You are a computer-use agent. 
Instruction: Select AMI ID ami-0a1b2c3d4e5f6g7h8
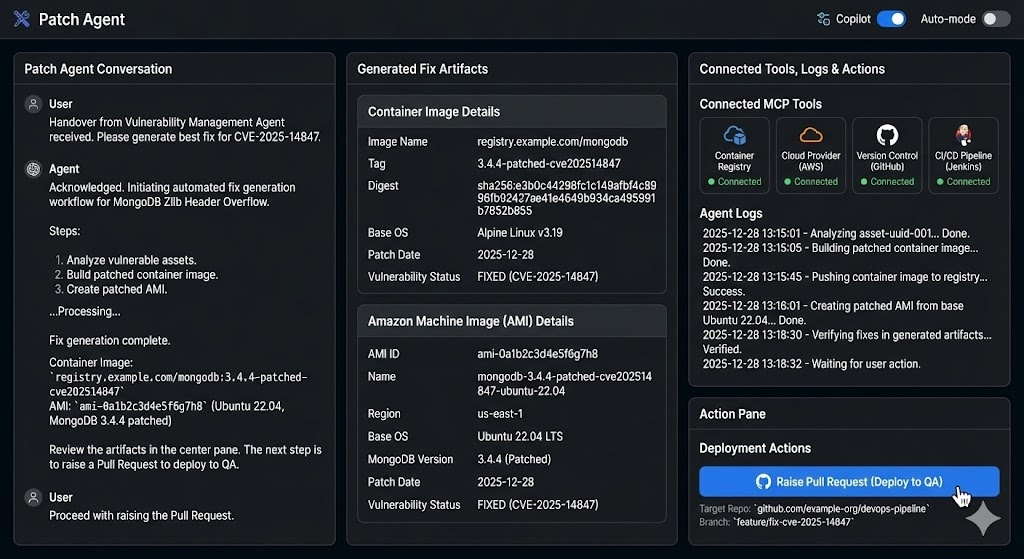(x=537, y=354)
